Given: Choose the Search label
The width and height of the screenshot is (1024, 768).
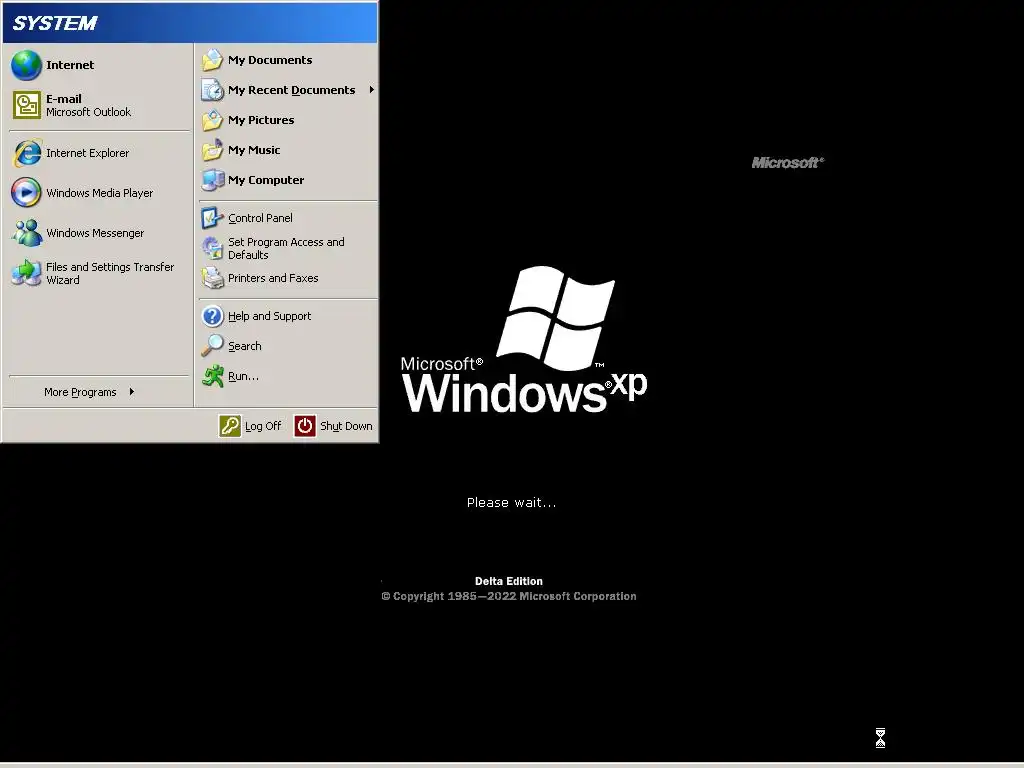Looking at the screenshot, I should pos(244,346).
